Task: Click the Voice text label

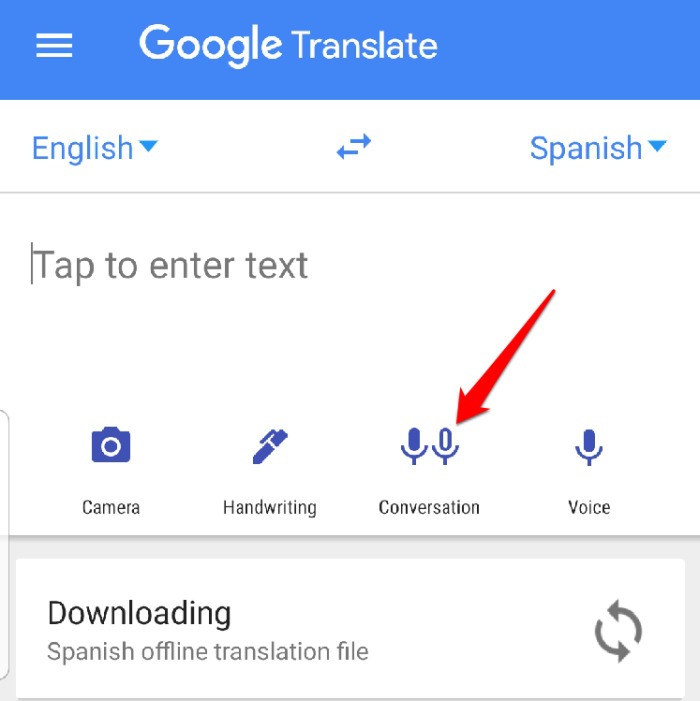Action: click(x=589, y=507)
